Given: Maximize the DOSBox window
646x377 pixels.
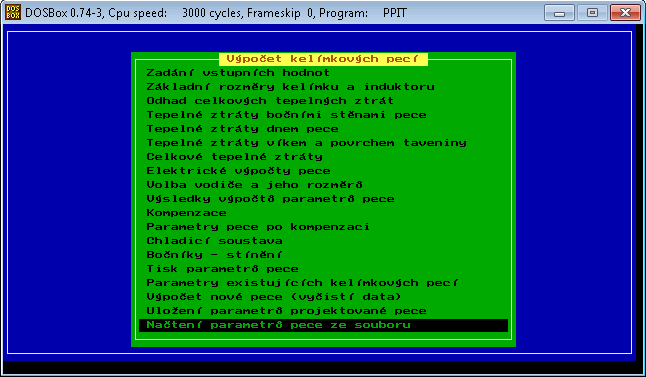Looking at the screenshot, I should [x=592, y=13].
